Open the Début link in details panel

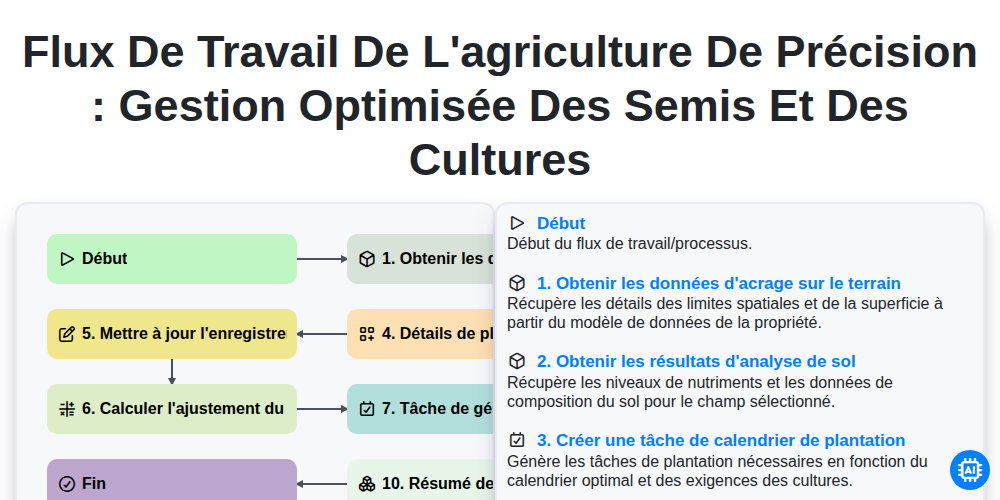[561, 223]
